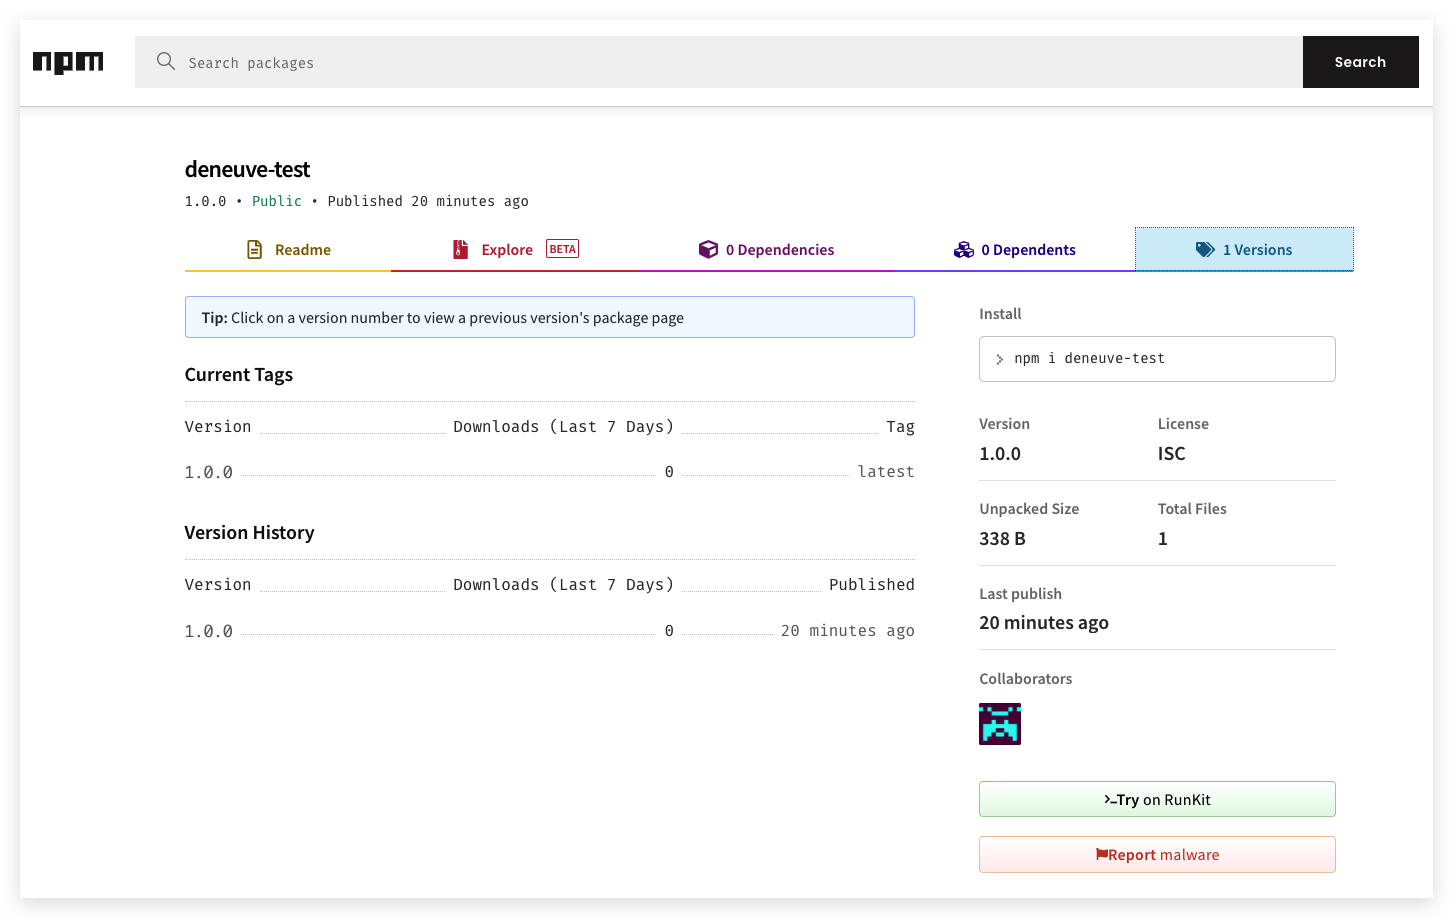Click the Explore file icon
This screenshot has height=918, width=1453.
click(x=461, y=249)
